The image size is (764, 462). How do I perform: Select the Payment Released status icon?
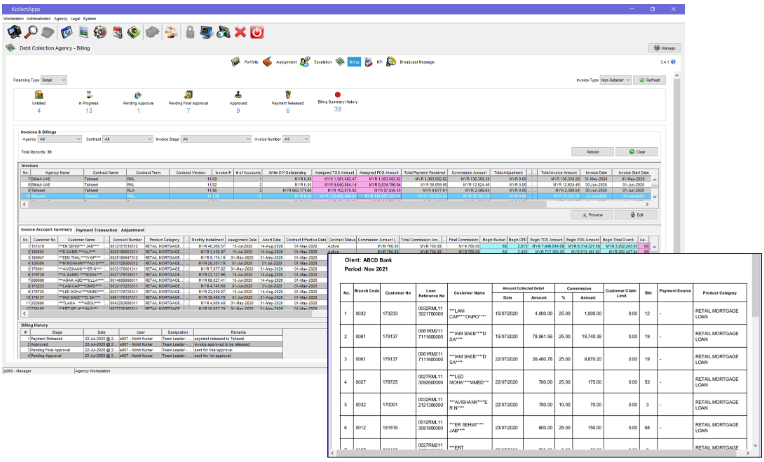288,95
